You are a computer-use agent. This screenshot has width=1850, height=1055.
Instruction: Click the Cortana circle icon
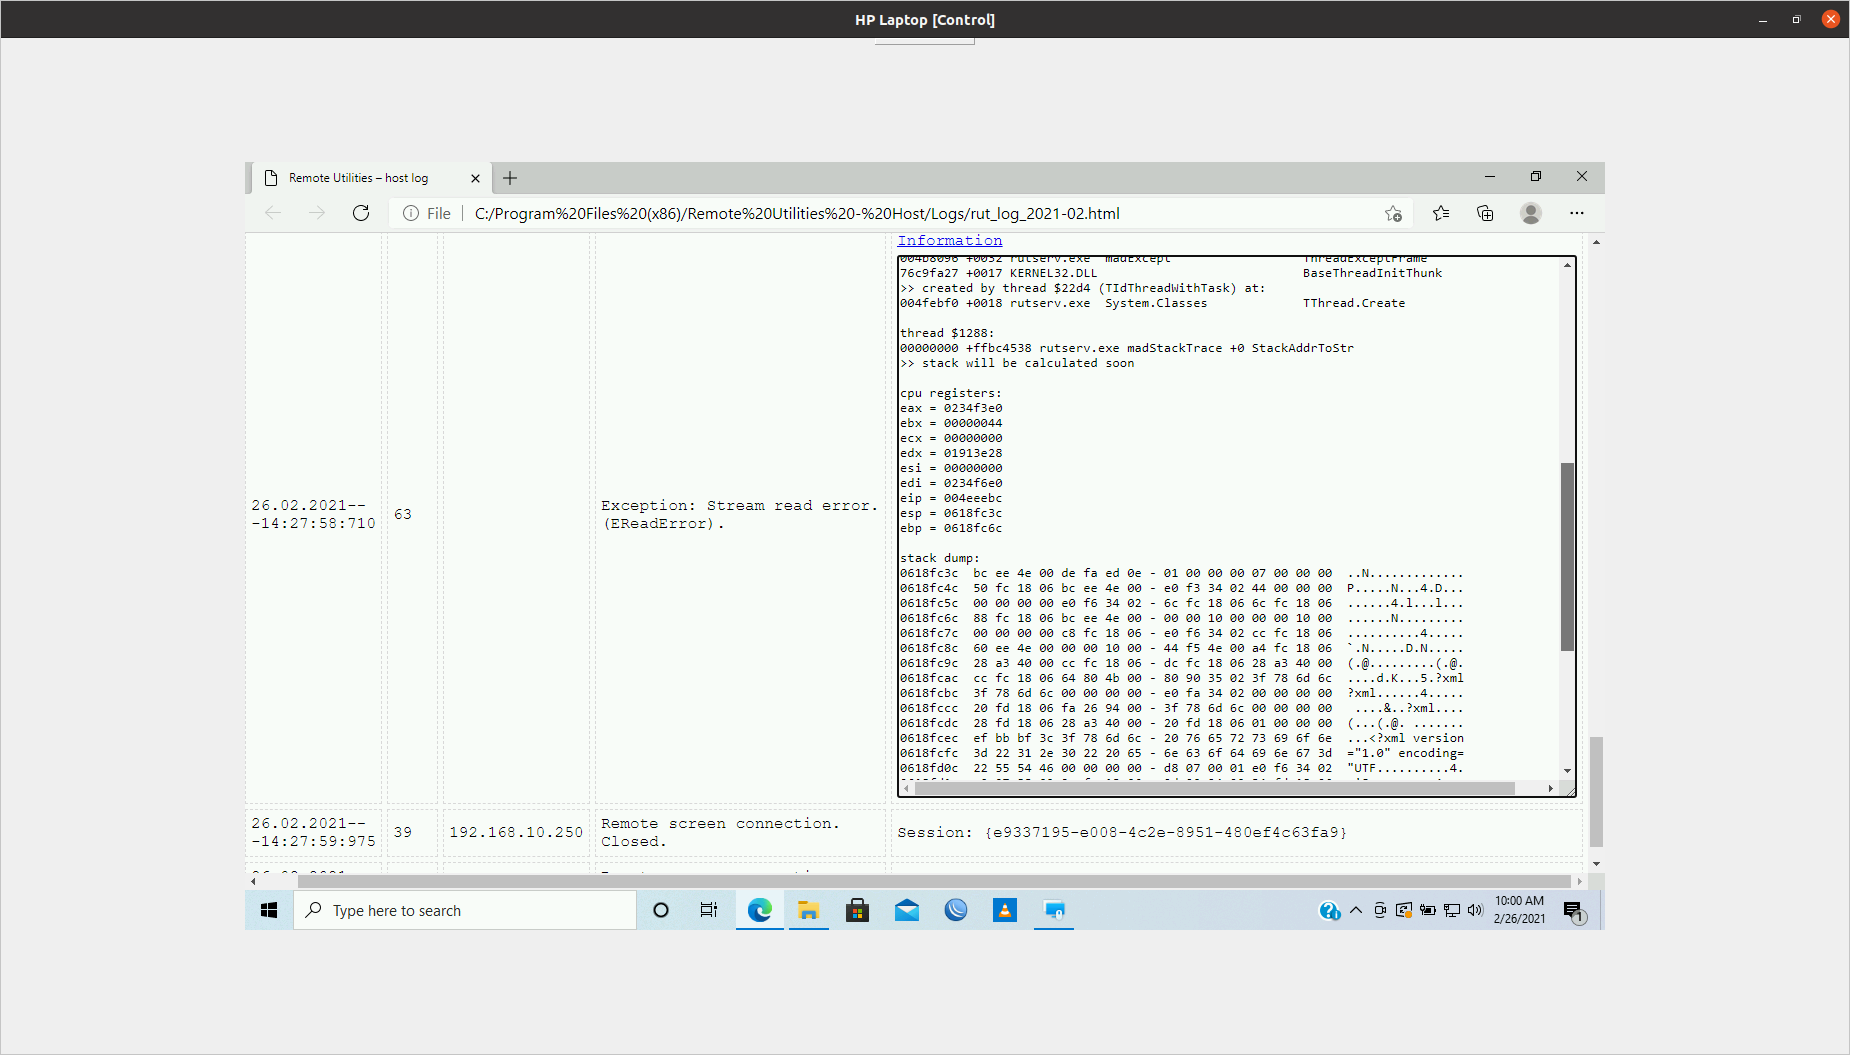tap(660, 910)
